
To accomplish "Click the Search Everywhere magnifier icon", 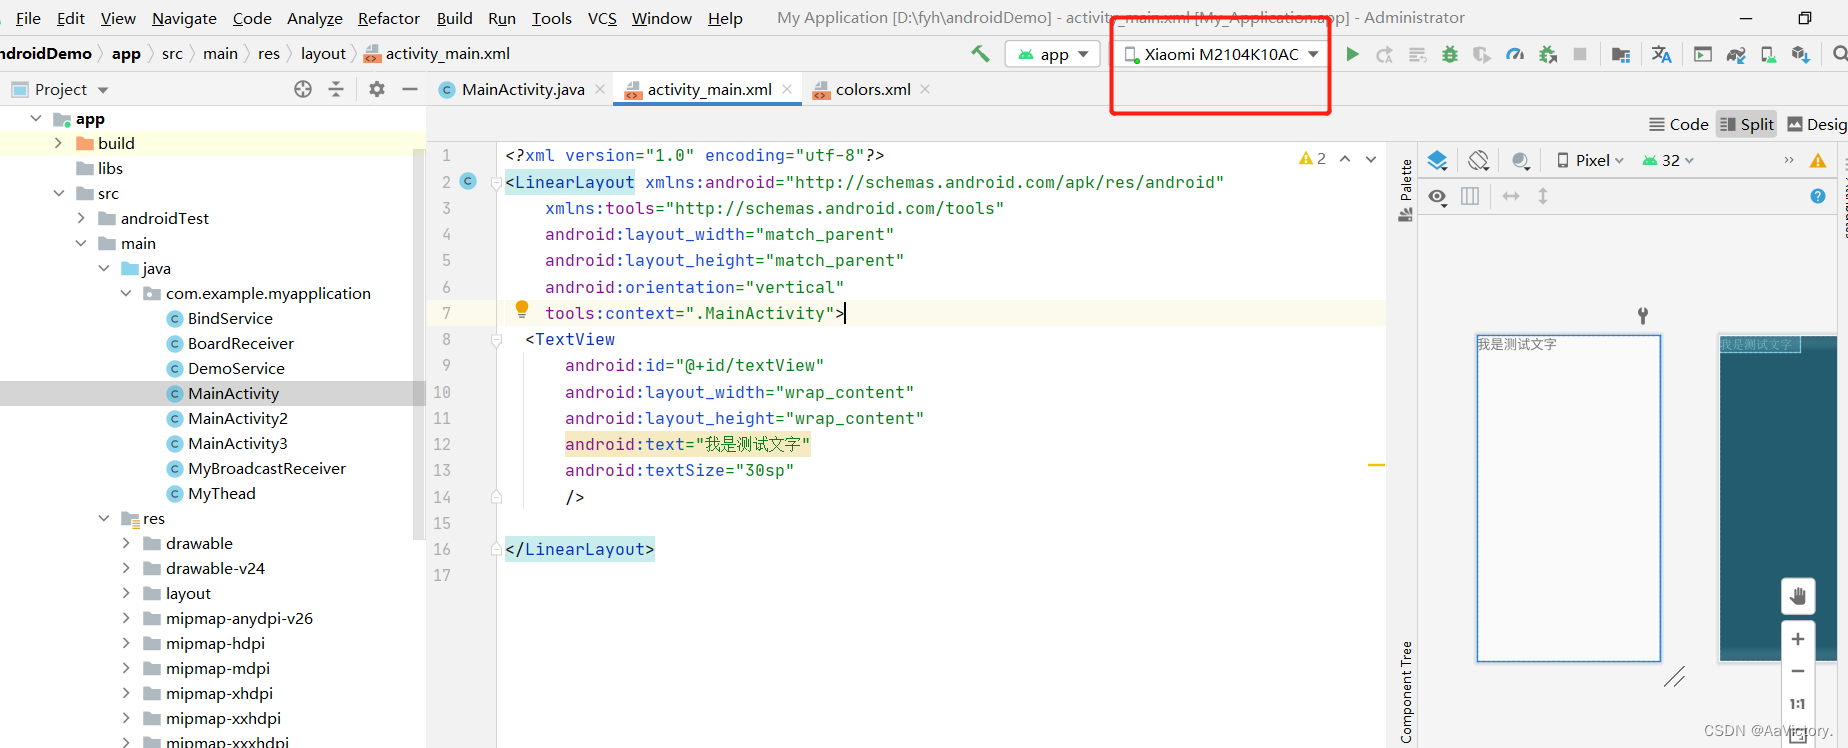I will pyautogui.click(x=1840, y=54).
